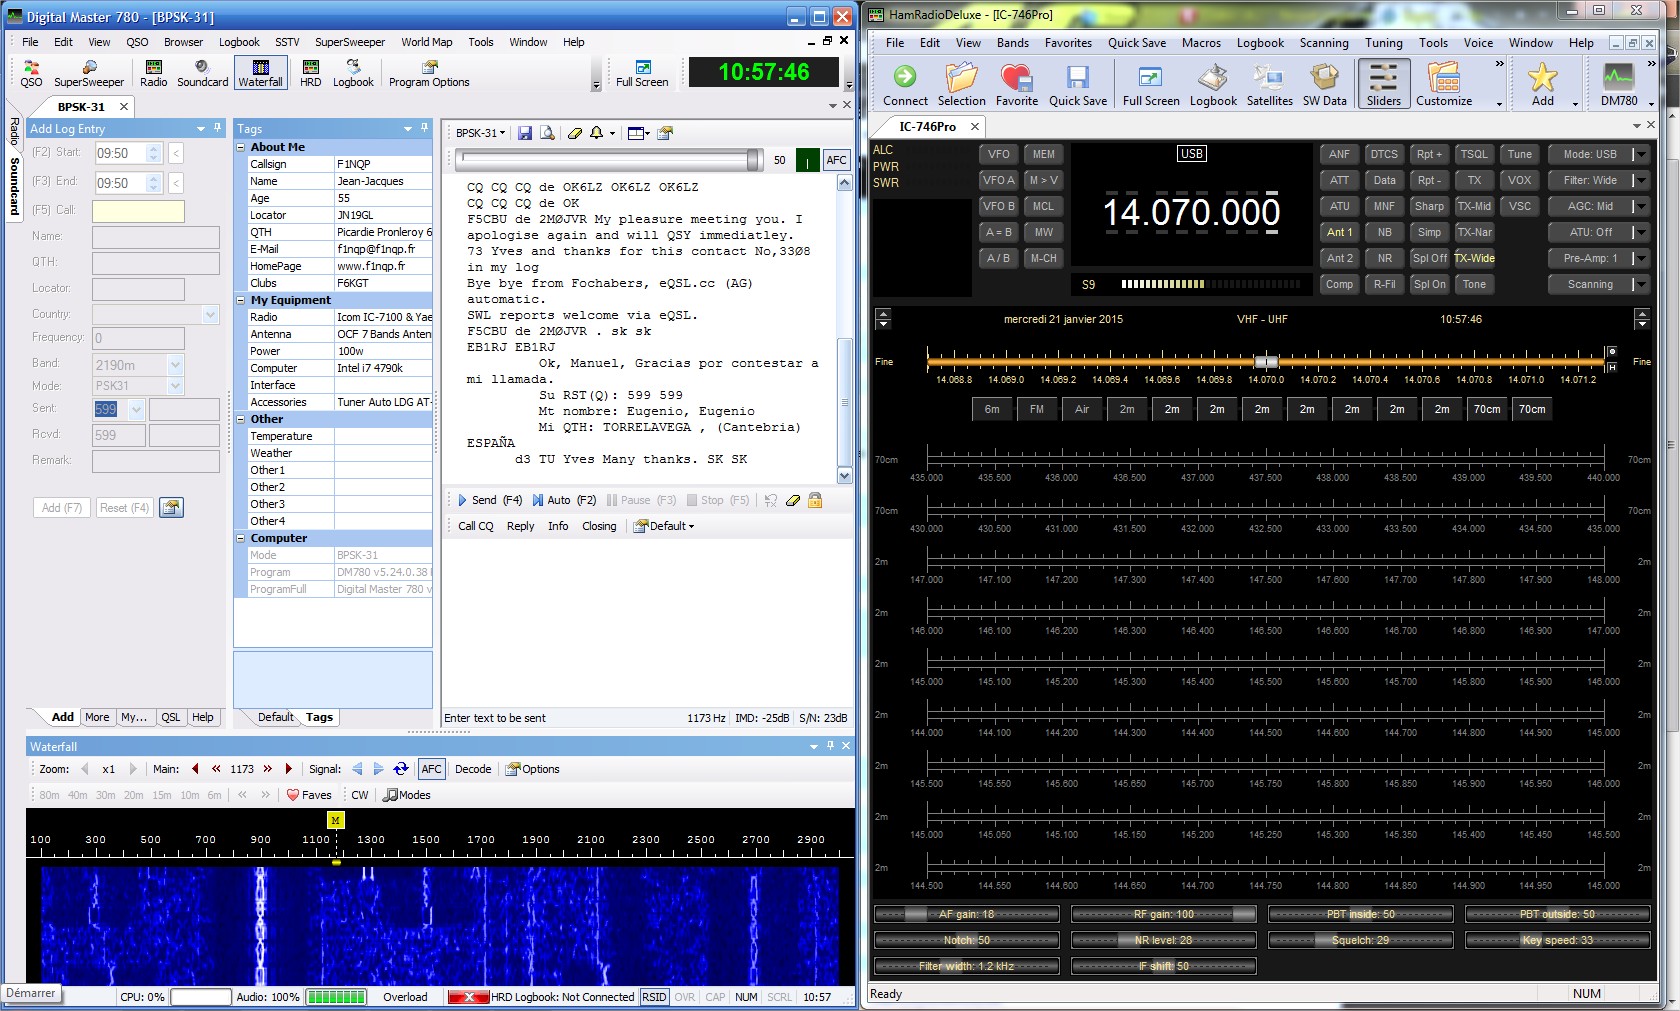This screenshot has width=1680, height=1011.
Task: Select the 70cm band button beside 2m
Action: coord(1487,409)
